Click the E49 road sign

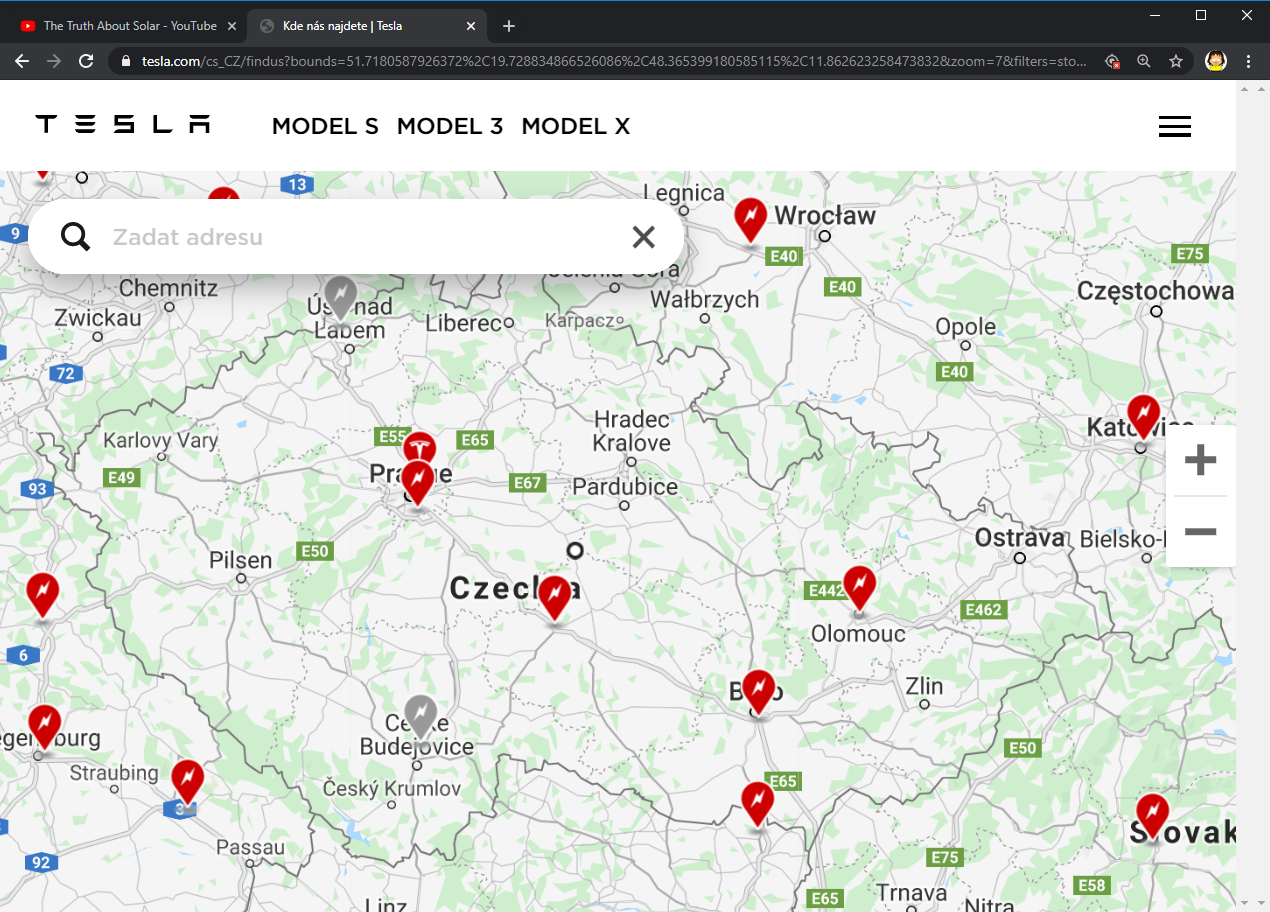121,478
